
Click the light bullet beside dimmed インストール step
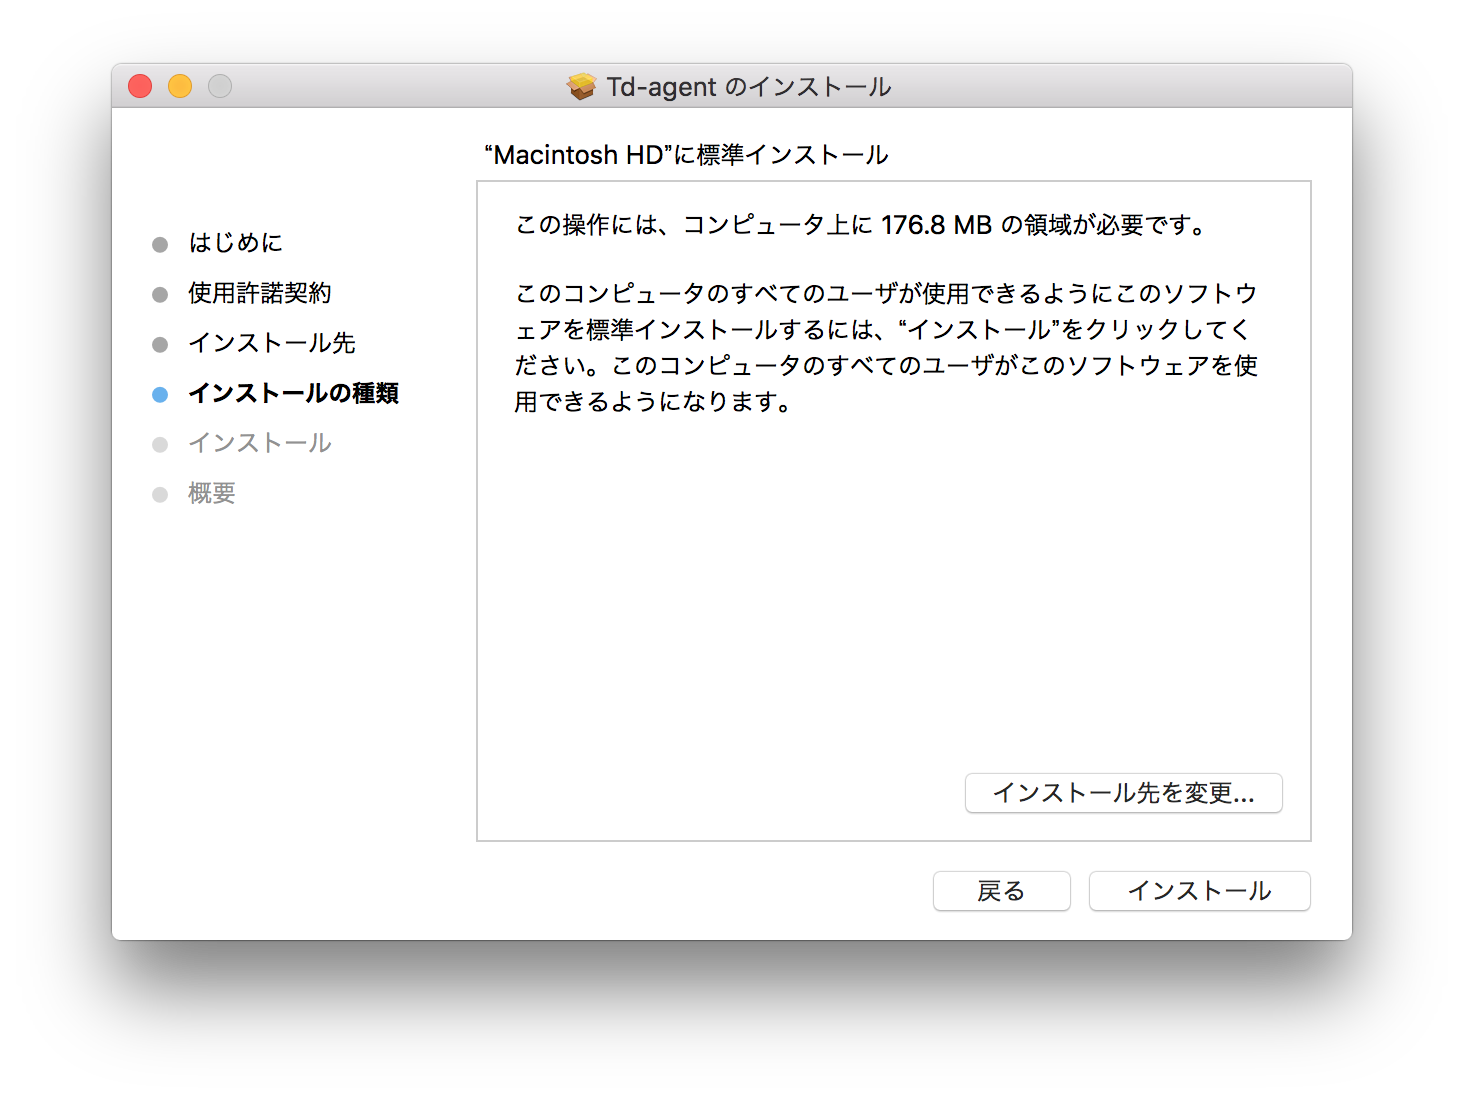point(160,445)
